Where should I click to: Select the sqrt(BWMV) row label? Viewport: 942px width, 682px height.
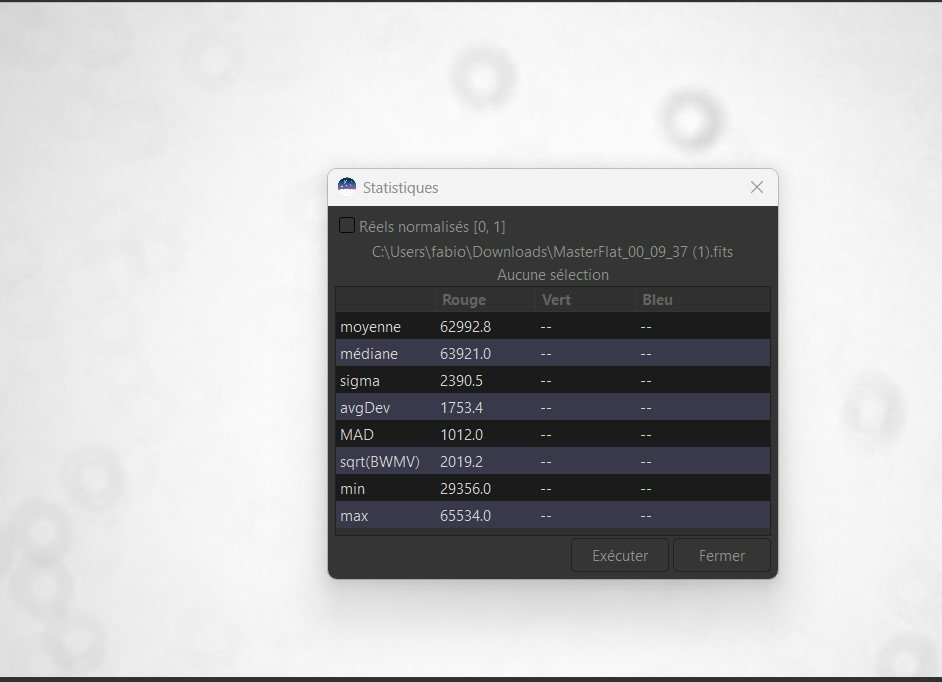click(x=380, y=462)
